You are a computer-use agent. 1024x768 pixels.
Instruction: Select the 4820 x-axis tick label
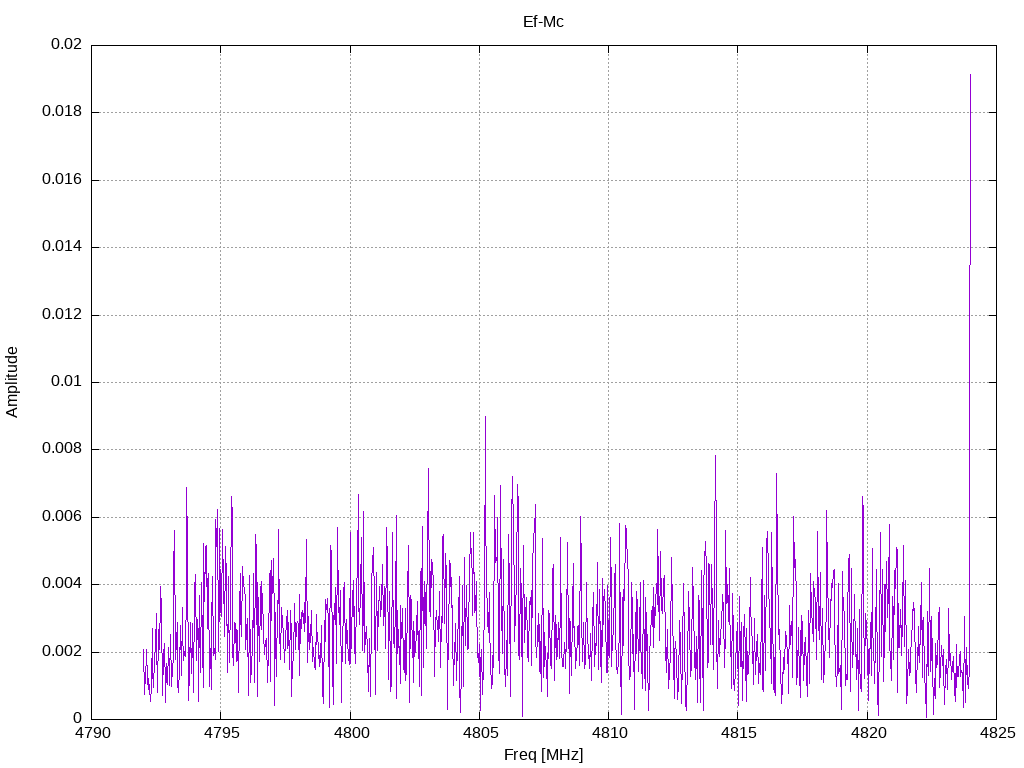pyautogui.click(x=867, y=733)
